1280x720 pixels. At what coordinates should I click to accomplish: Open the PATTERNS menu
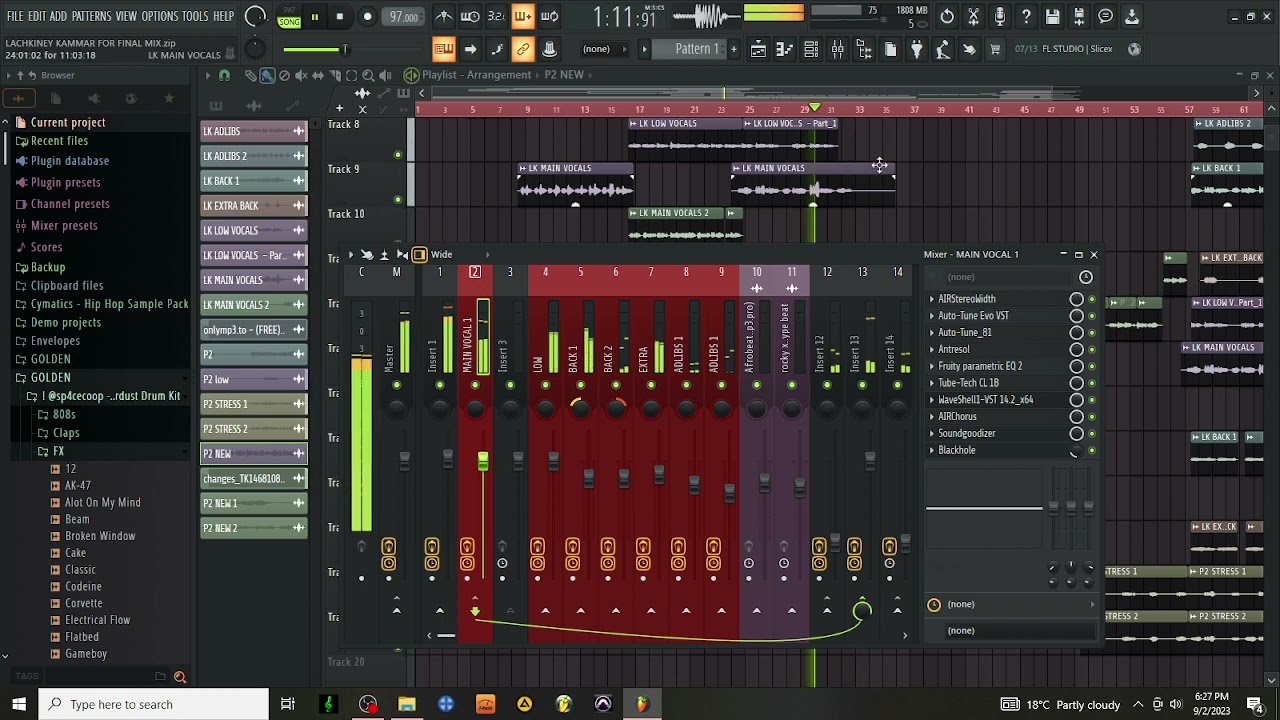point(91,16)
